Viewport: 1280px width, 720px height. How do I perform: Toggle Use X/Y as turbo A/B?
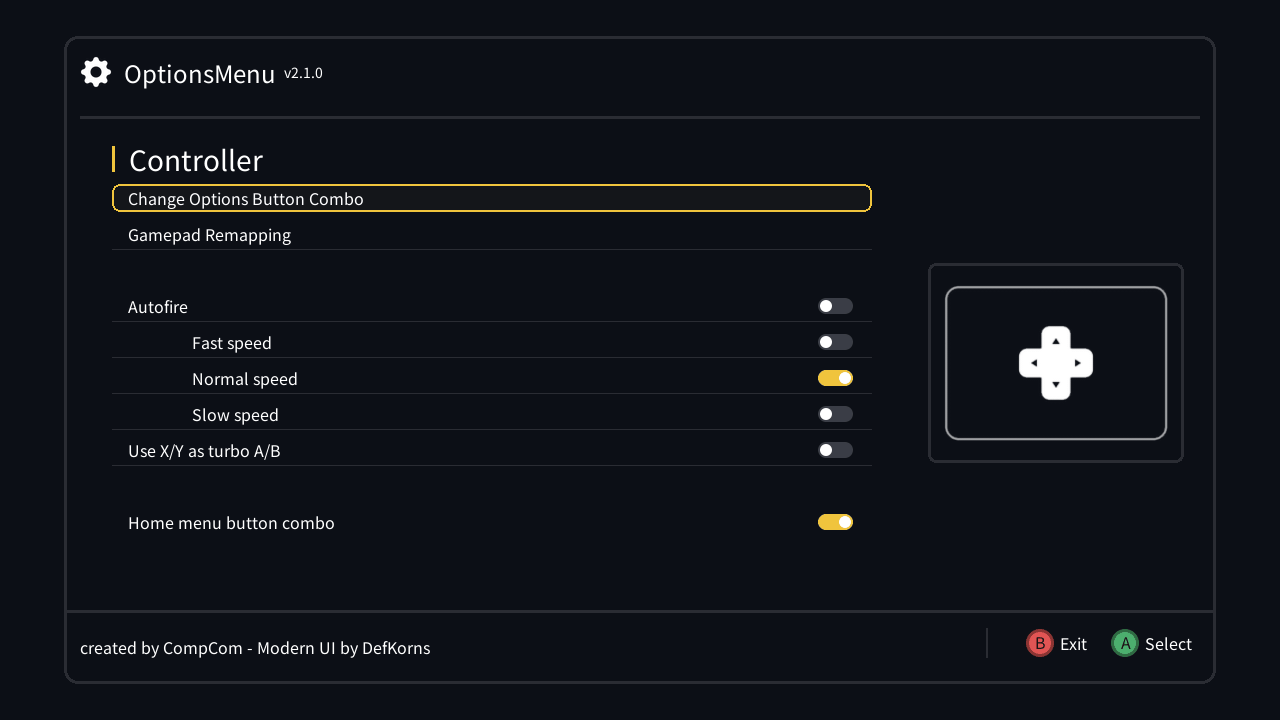835,450
